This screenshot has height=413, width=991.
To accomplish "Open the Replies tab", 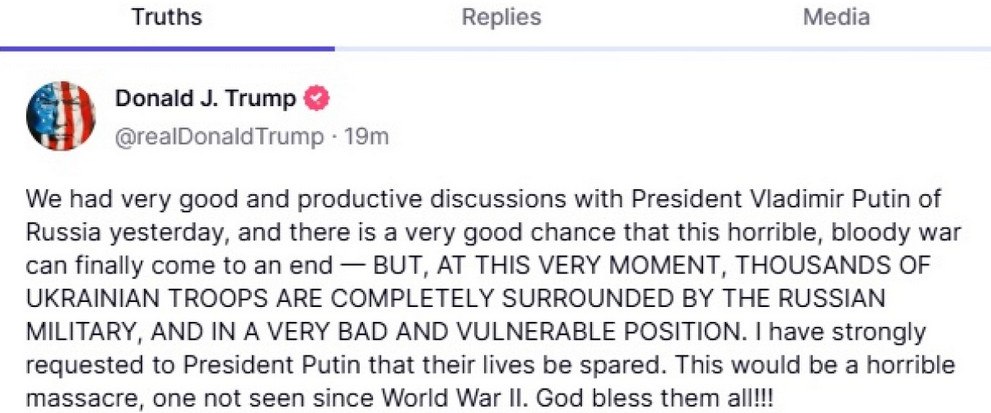I will [501, 18].
